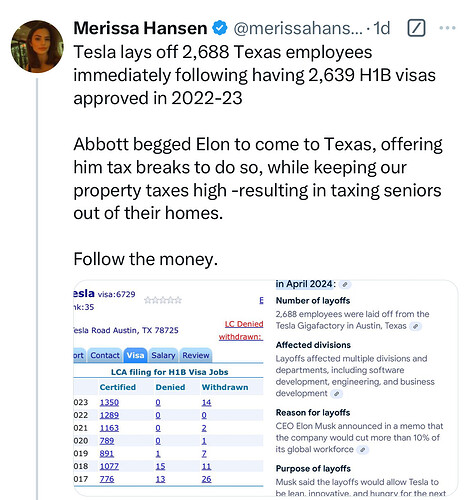The width and height of the screenshot is (468, 500).
Task: Open the Review tab
Action: tap(196, 355)
